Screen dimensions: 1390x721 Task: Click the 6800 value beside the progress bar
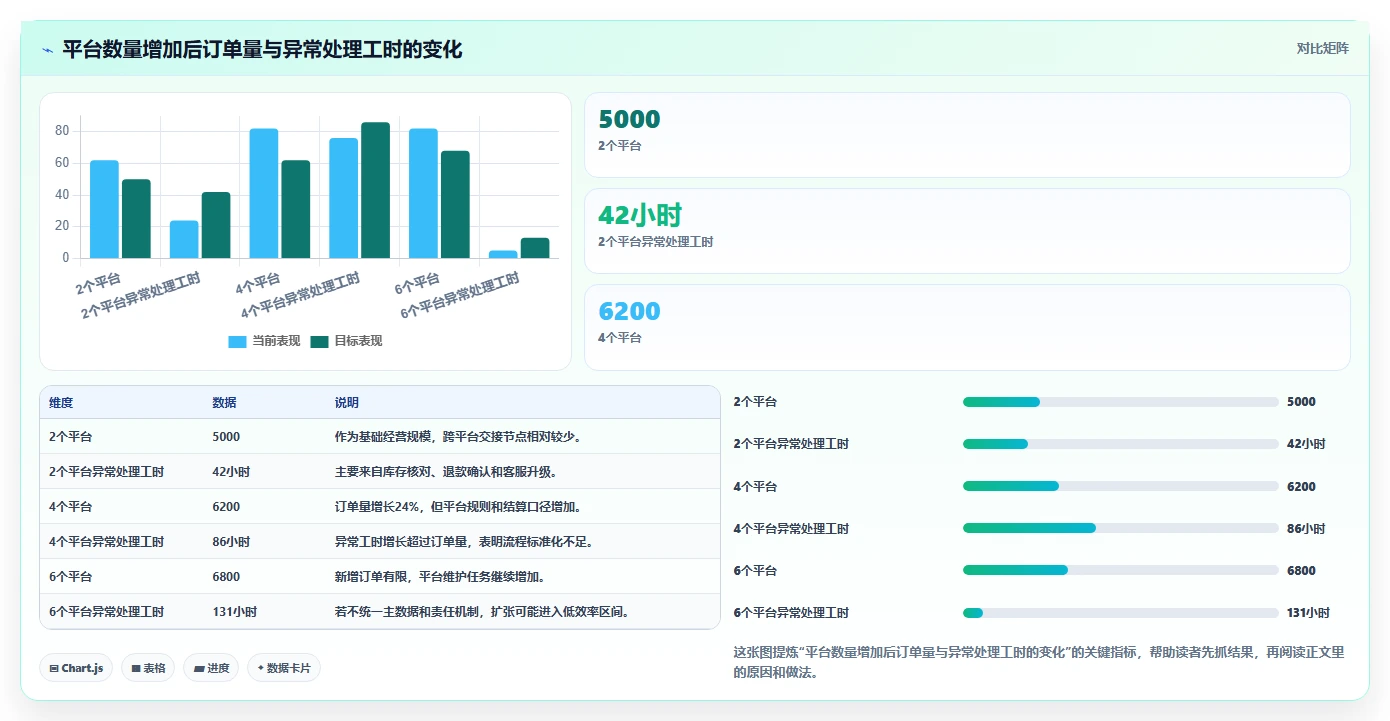[x=1301, y=571]
